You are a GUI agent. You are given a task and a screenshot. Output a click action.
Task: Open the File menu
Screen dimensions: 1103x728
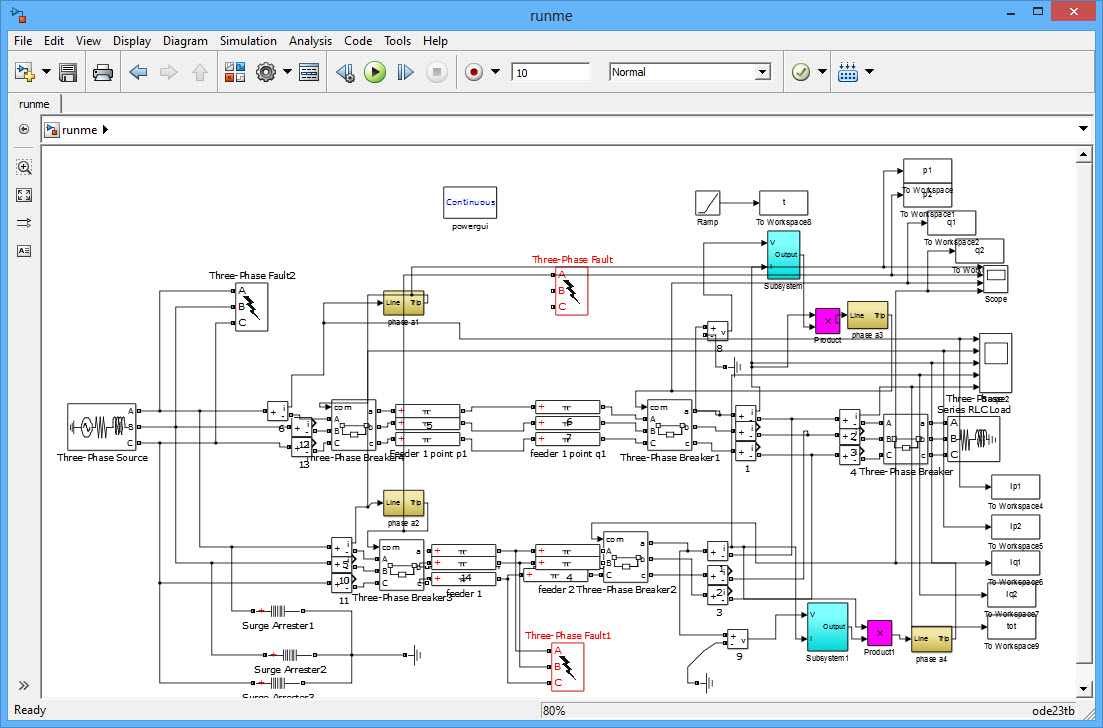23,41
